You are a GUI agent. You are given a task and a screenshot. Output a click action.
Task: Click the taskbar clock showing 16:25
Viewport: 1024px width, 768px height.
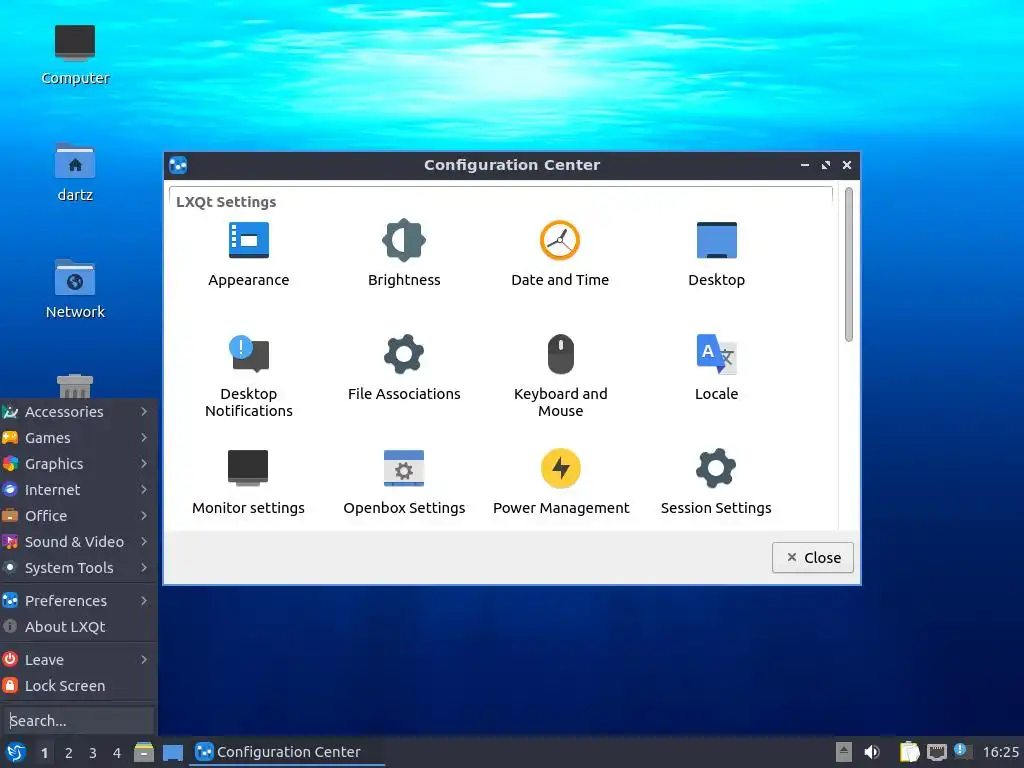click(x=1000, y=752)
